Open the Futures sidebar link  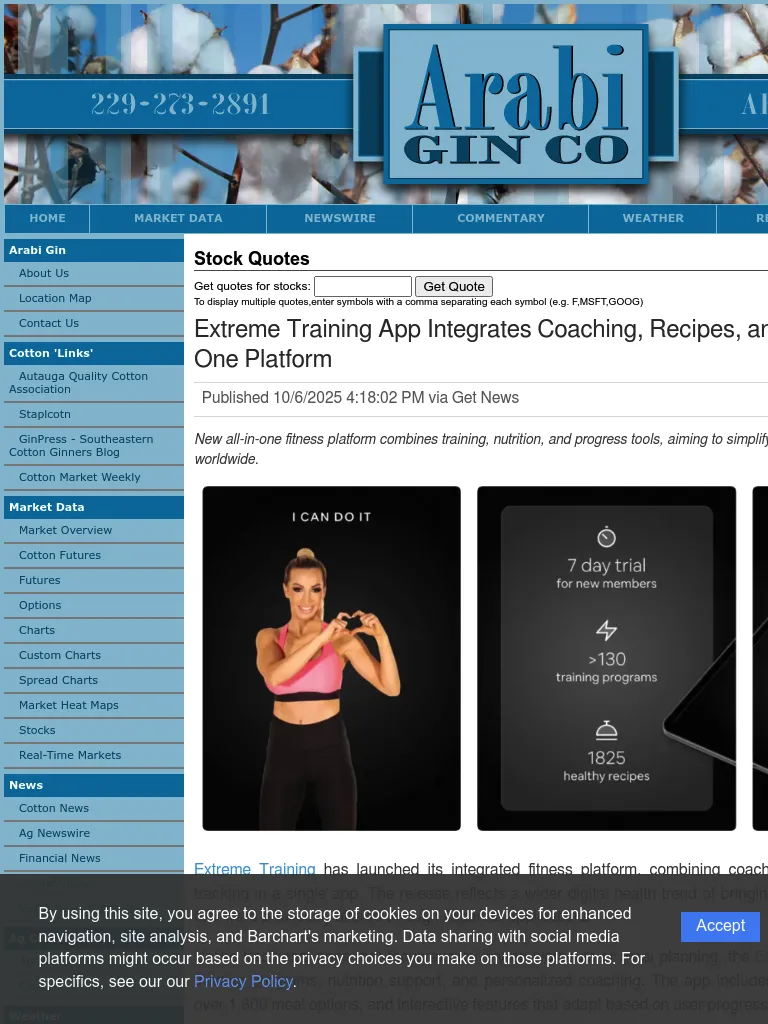coord(39,580)
